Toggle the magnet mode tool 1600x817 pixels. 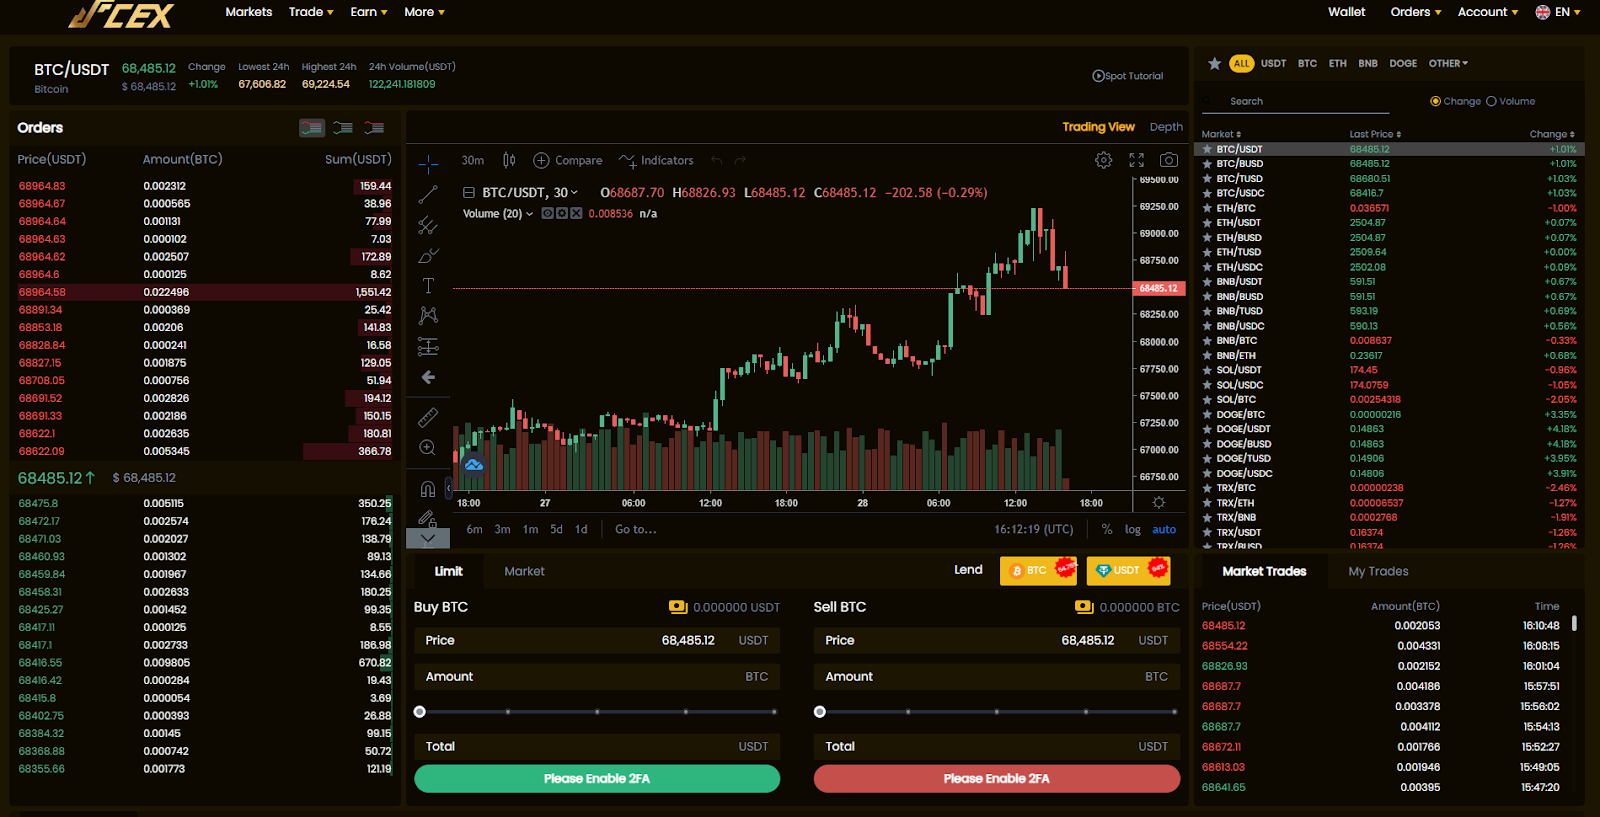tap(428, 489)
